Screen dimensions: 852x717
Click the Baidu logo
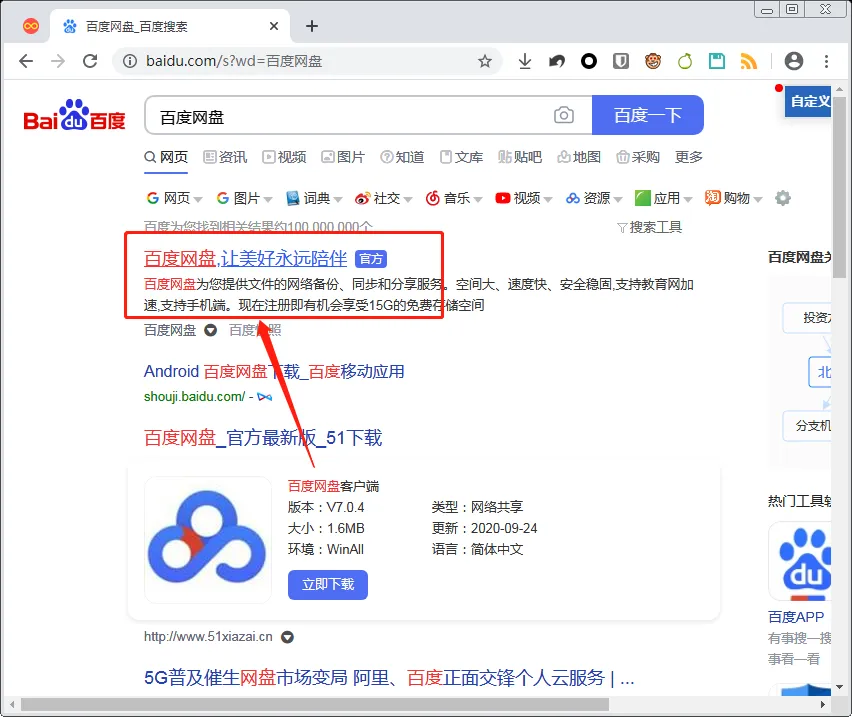click(x=74, y=115)
